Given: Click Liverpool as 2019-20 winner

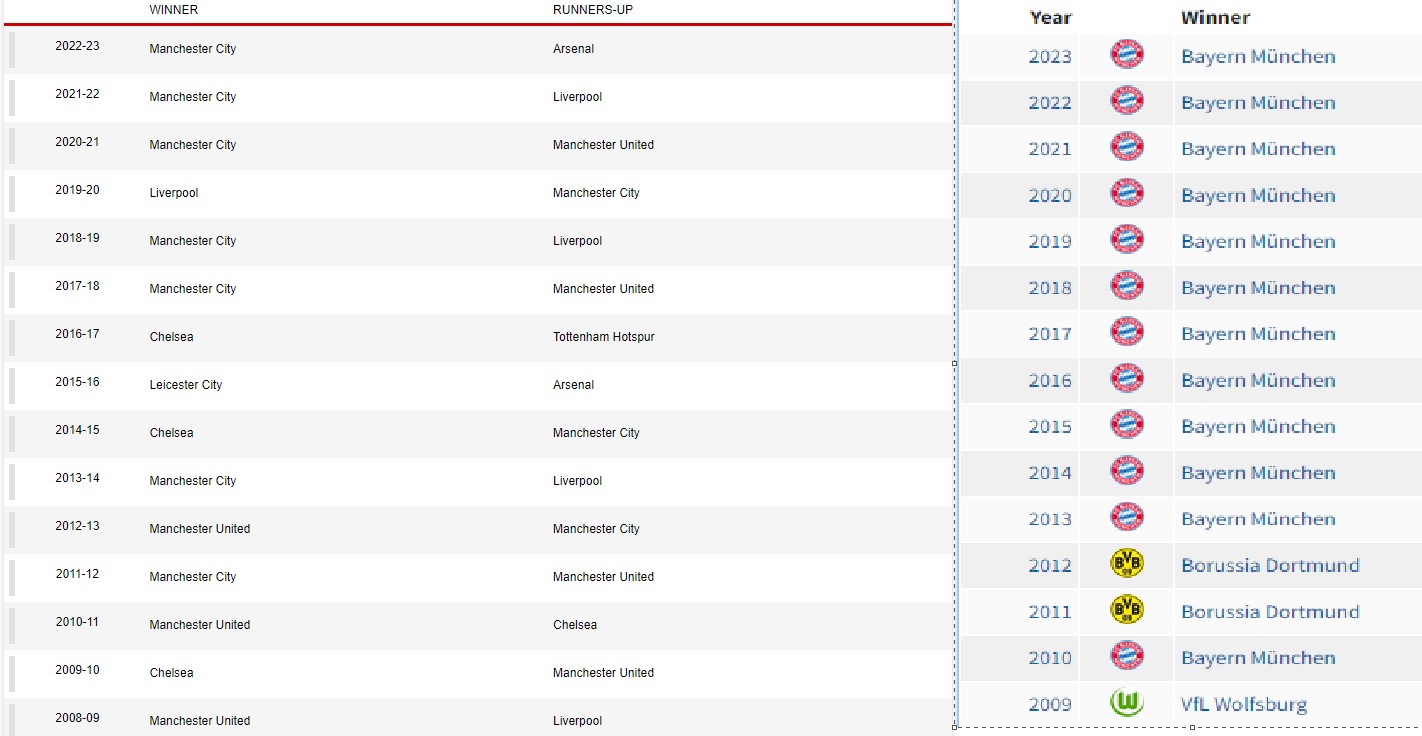Looking at the screenshot, I should [x=174, y=193].
